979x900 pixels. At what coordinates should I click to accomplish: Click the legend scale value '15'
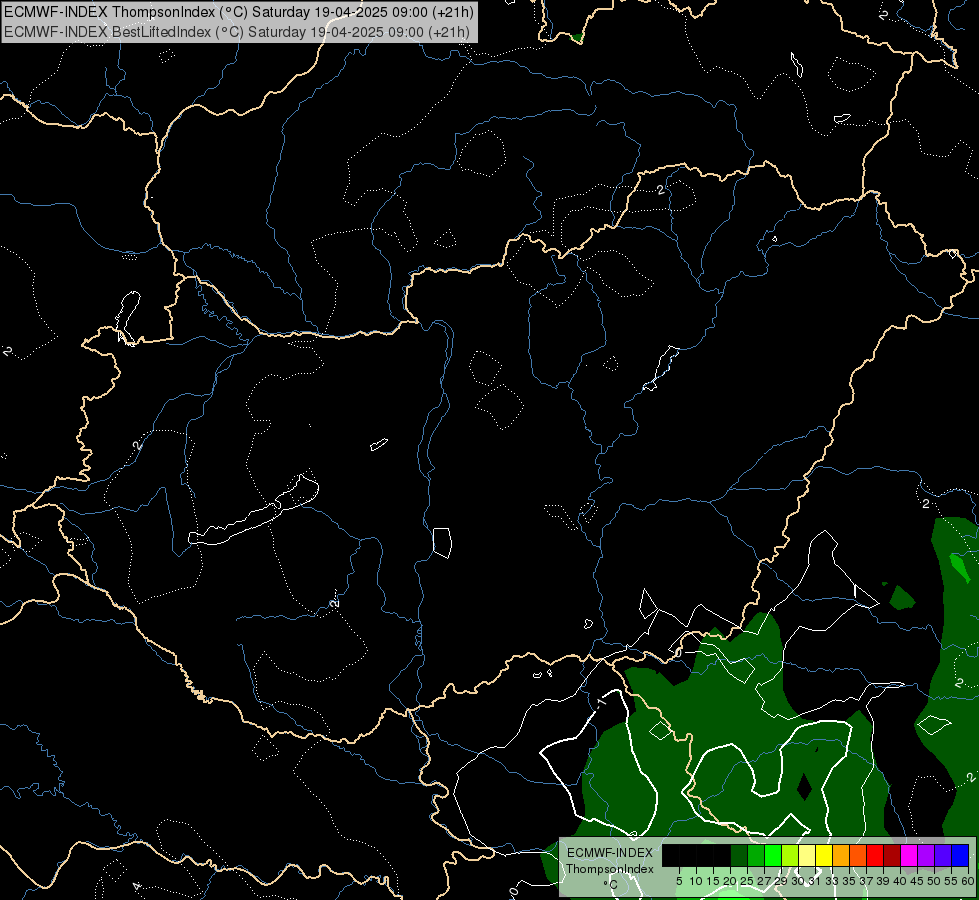coord(713,881)
